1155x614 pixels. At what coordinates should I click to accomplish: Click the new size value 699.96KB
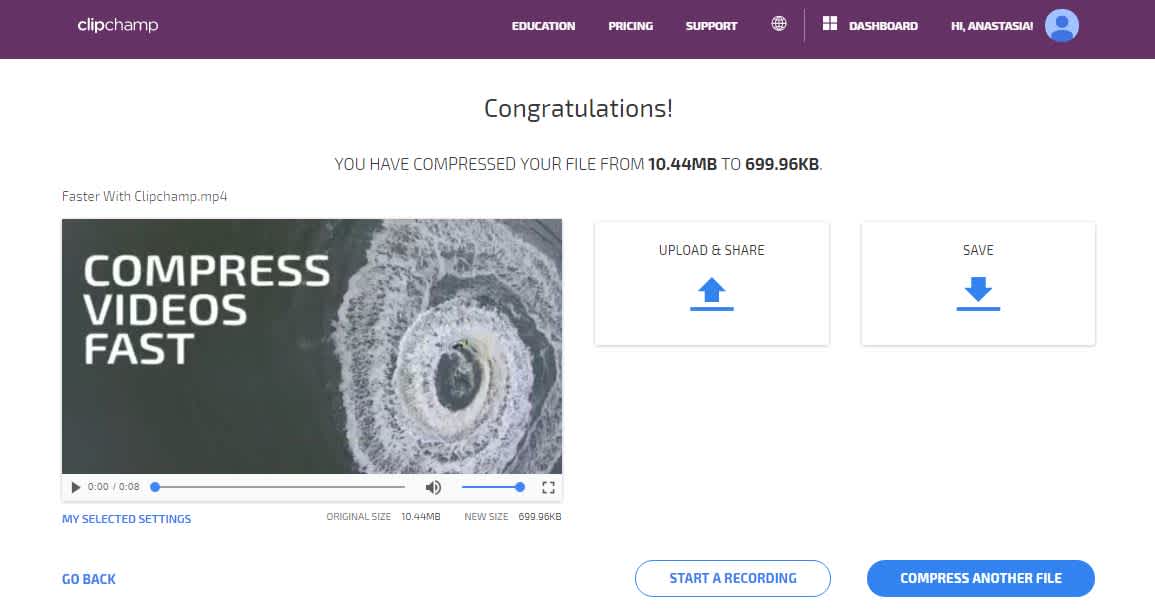point(540,517)
